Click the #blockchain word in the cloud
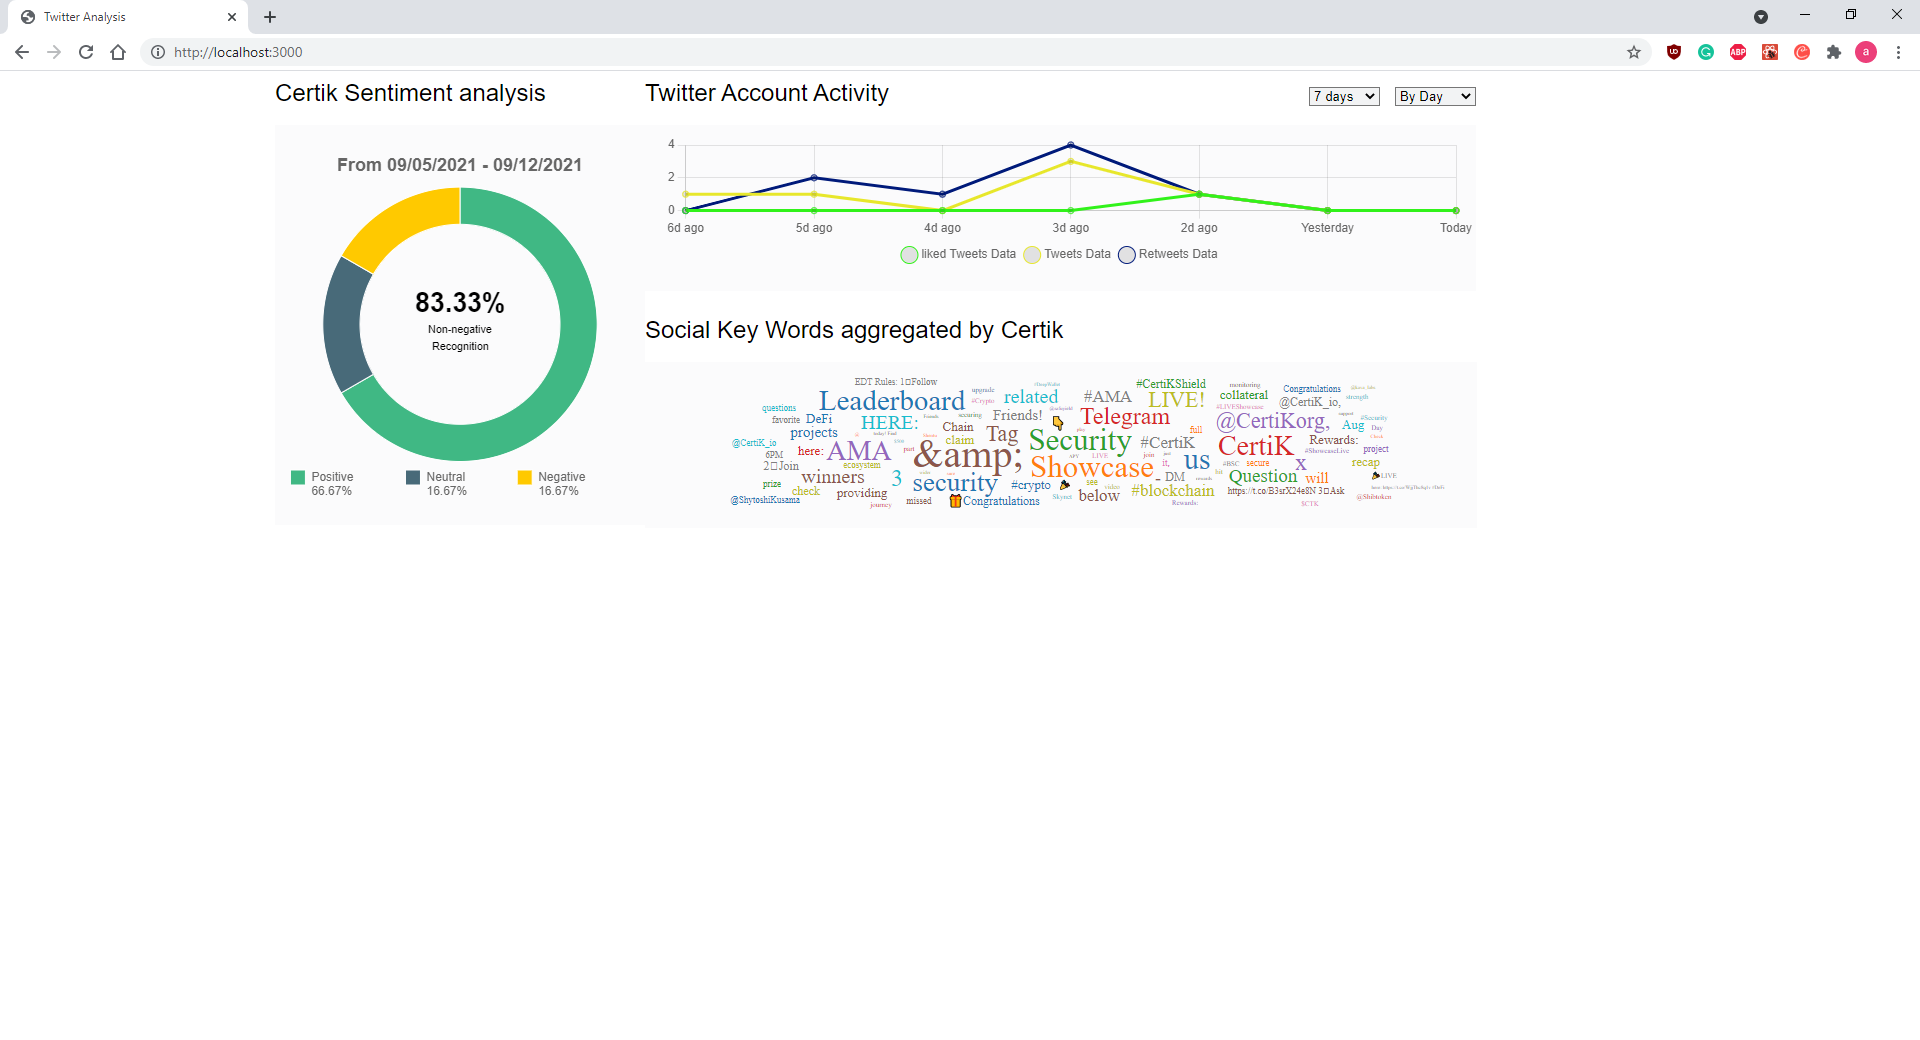The height and width of the screenshot is (1040, 1920). (x=1173, y=491)
